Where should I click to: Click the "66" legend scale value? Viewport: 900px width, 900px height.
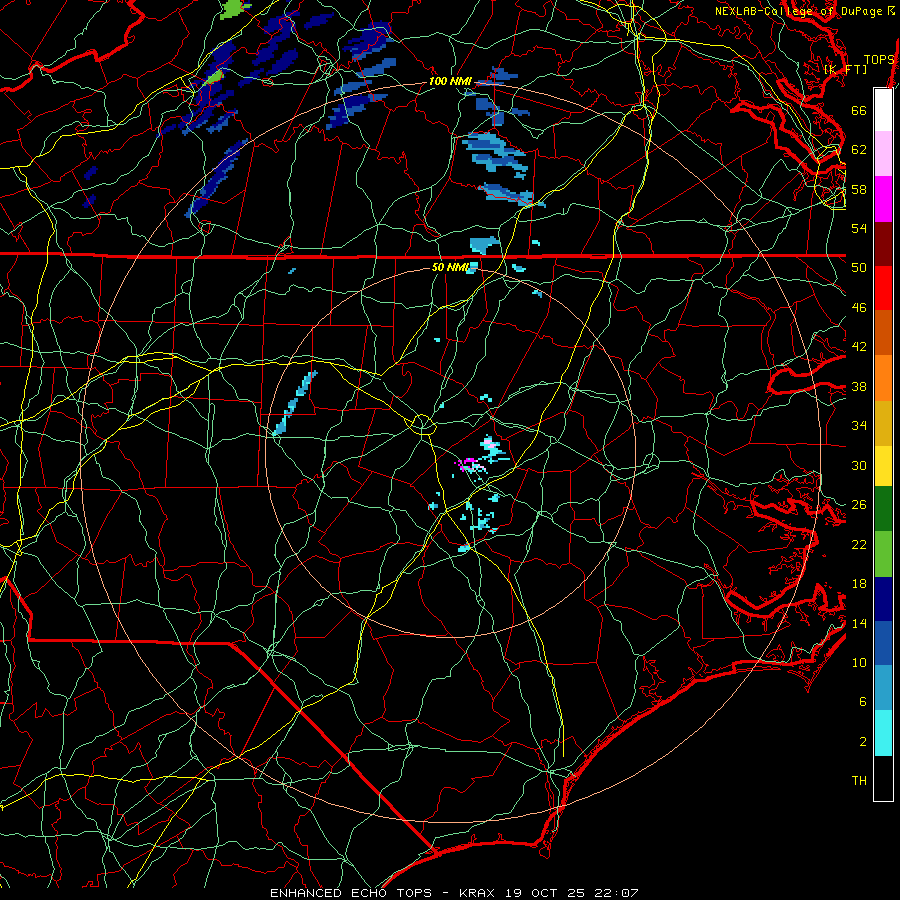click(x=859, y=110)
